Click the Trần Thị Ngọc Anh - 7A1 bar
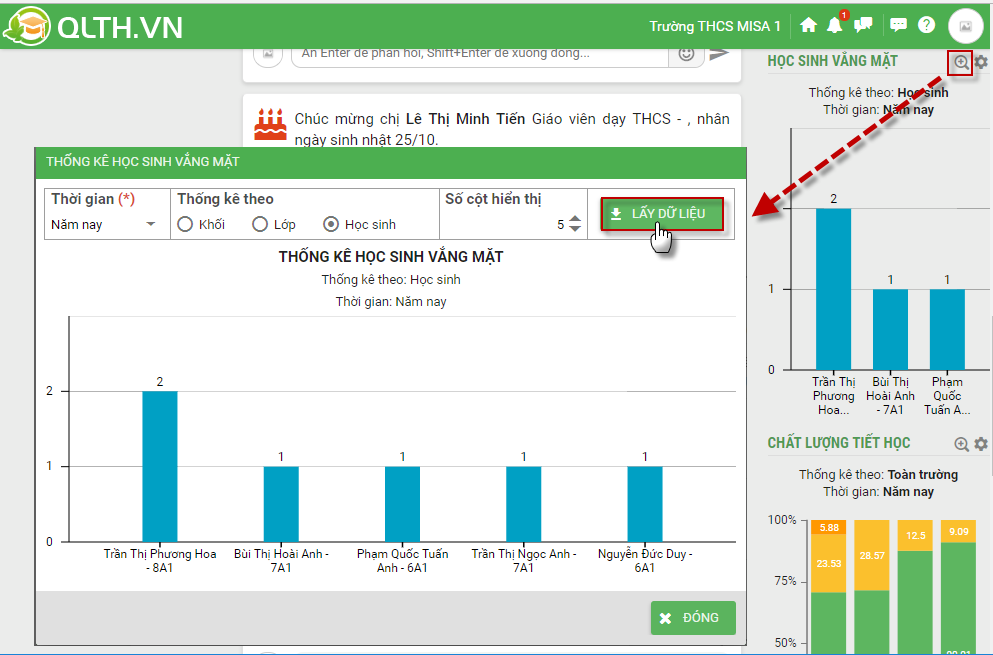Viewport: 993px width, 655px height. click(x=524, y=504)
